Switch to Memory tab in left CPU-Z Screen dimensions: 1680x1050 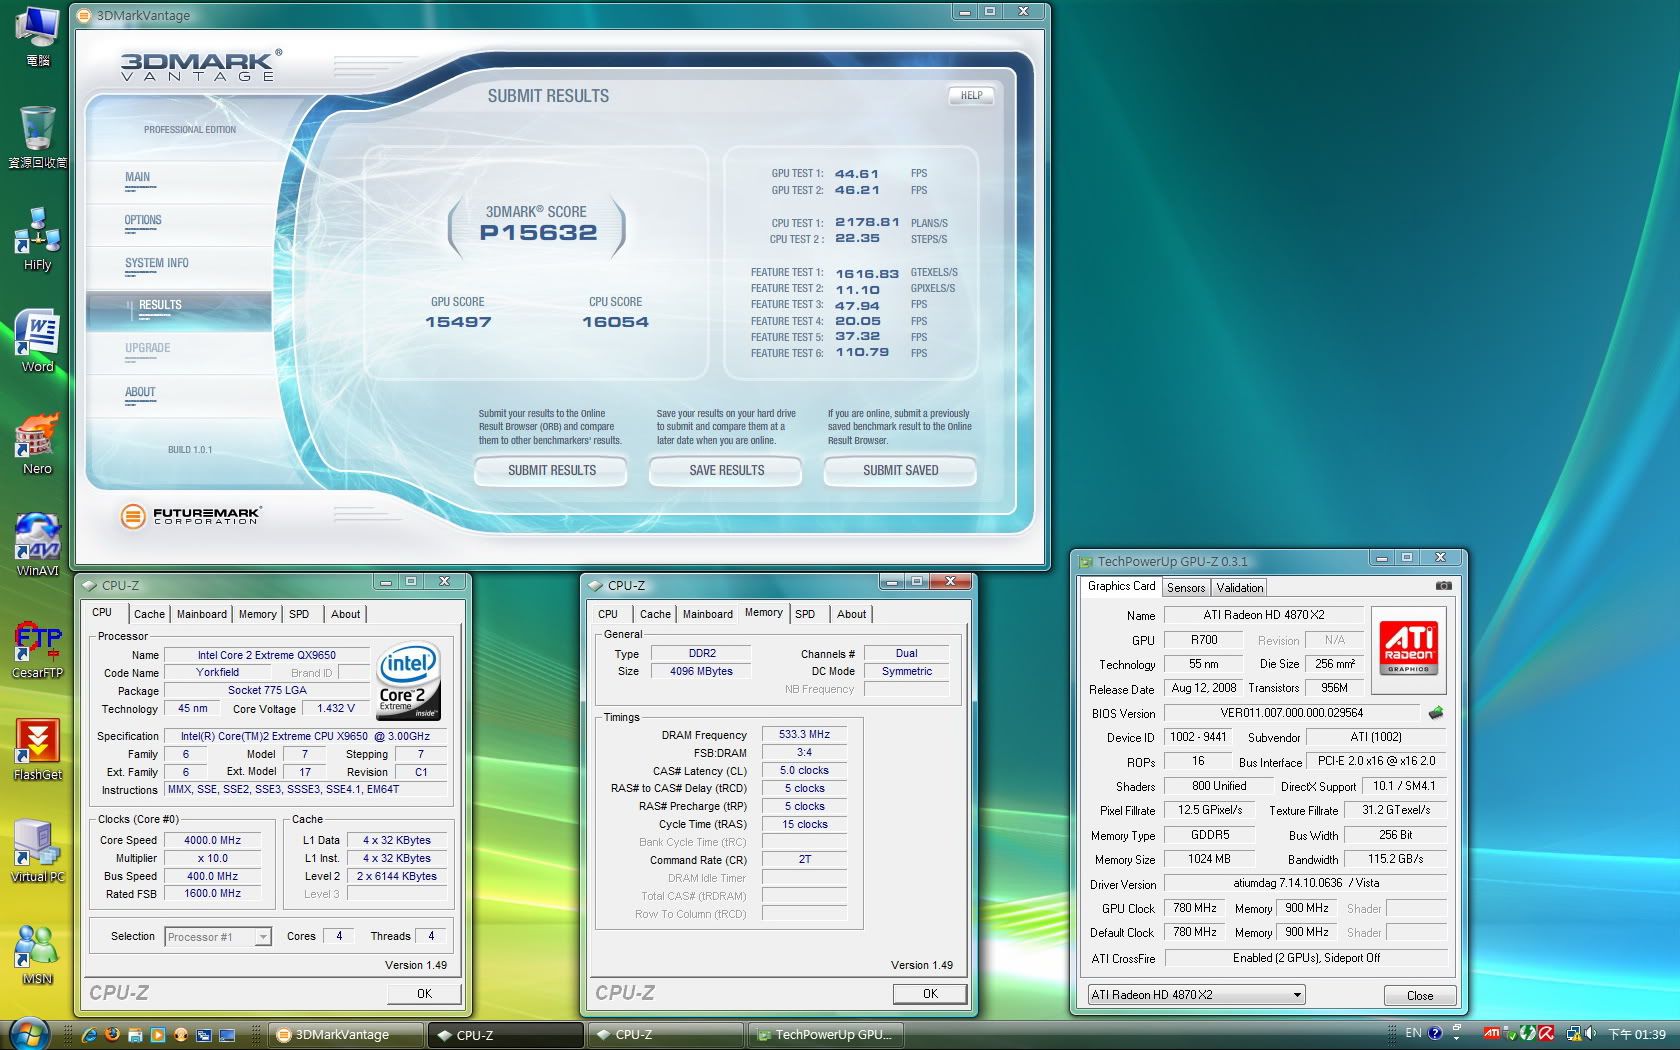click(x=257, y=614)
